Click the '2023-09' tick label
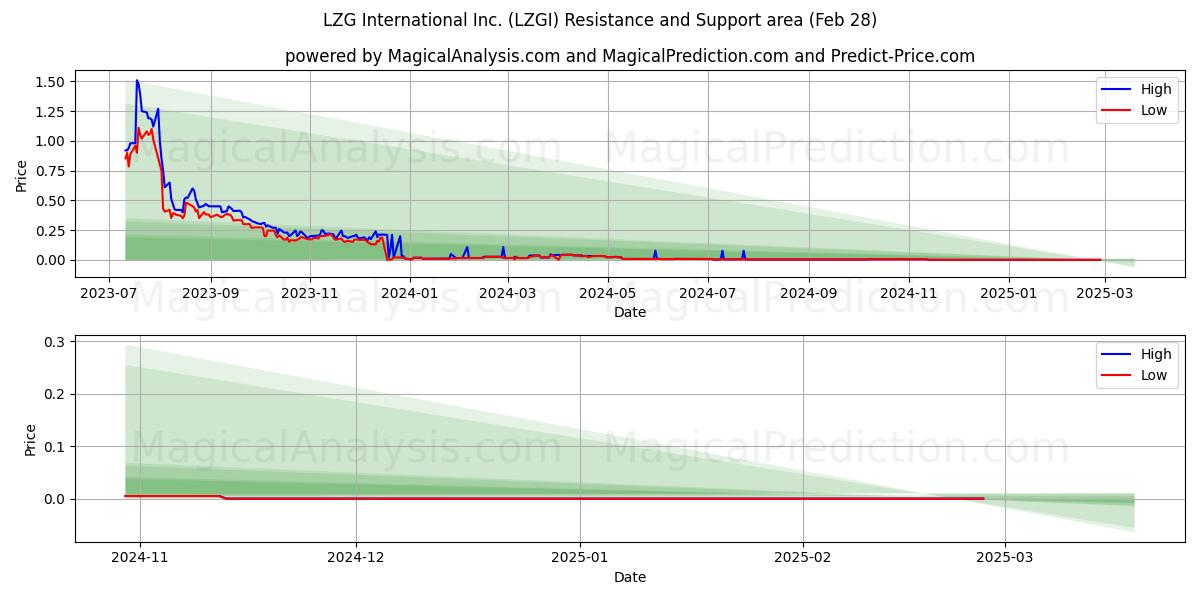The height and width of the screenshot is (600, 1200). 211,294
